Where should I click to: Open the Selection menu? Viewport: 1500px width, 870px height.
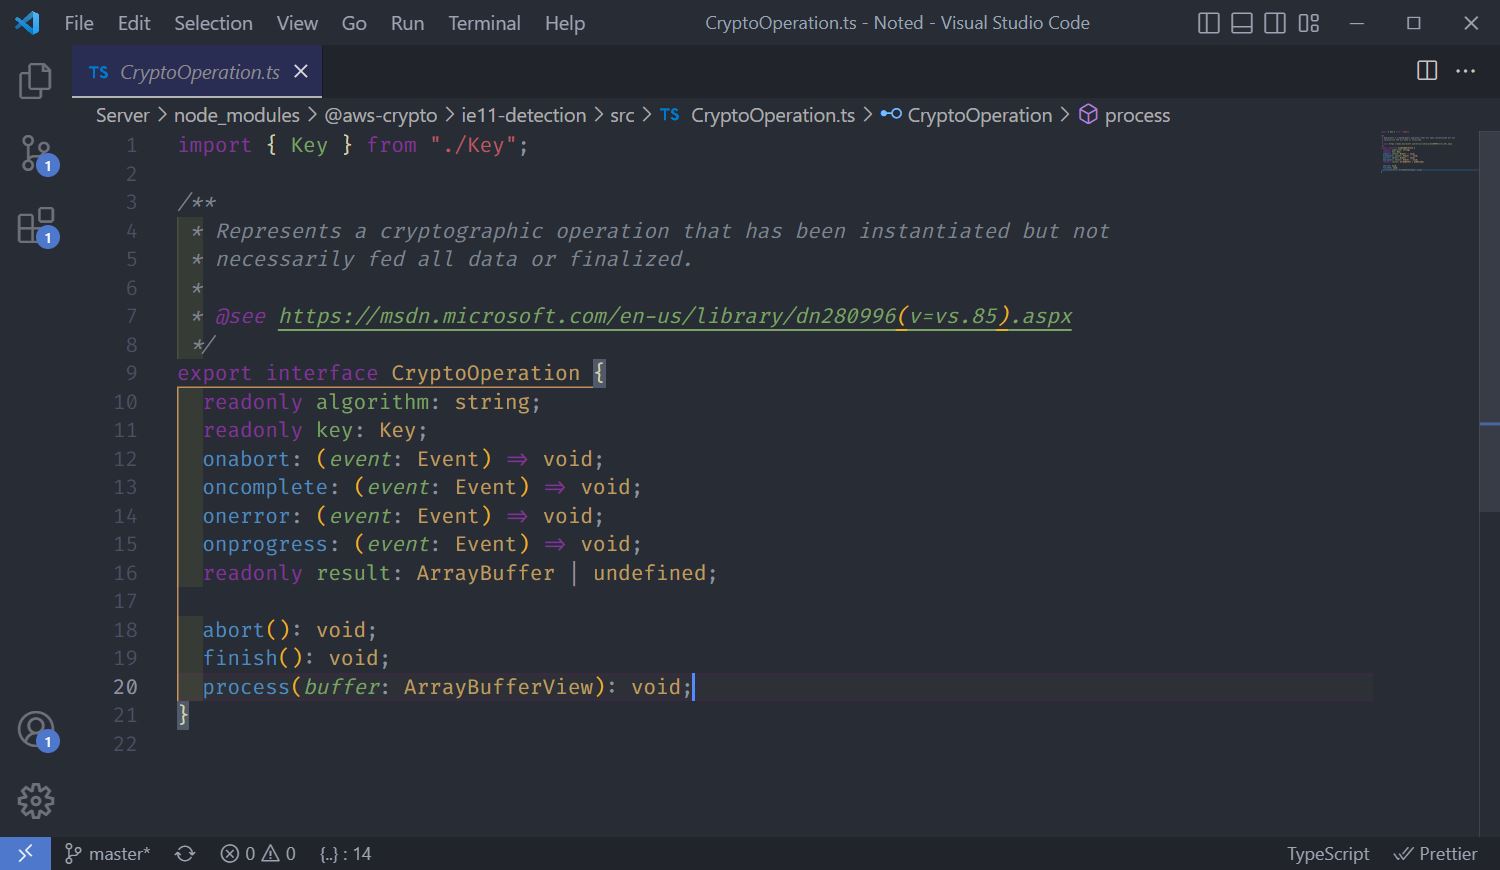[x=213, y=23]
